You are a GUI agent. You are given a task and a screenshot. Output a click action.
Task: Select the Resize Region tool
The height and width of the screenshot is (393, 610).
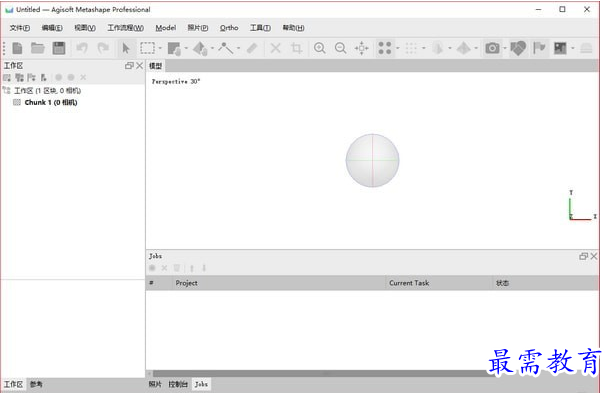tap(174, 48)
